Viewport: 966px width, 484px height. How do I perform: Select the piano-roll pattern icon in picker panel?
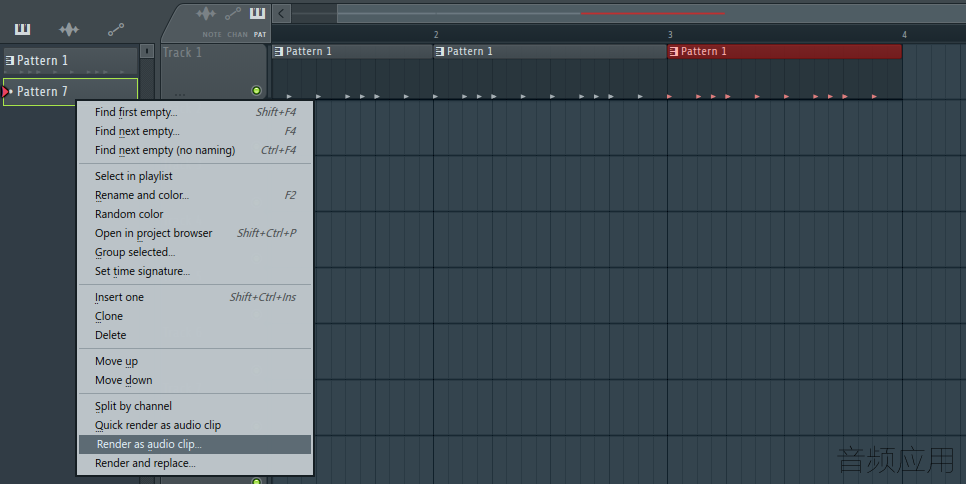tap(22, 29)
